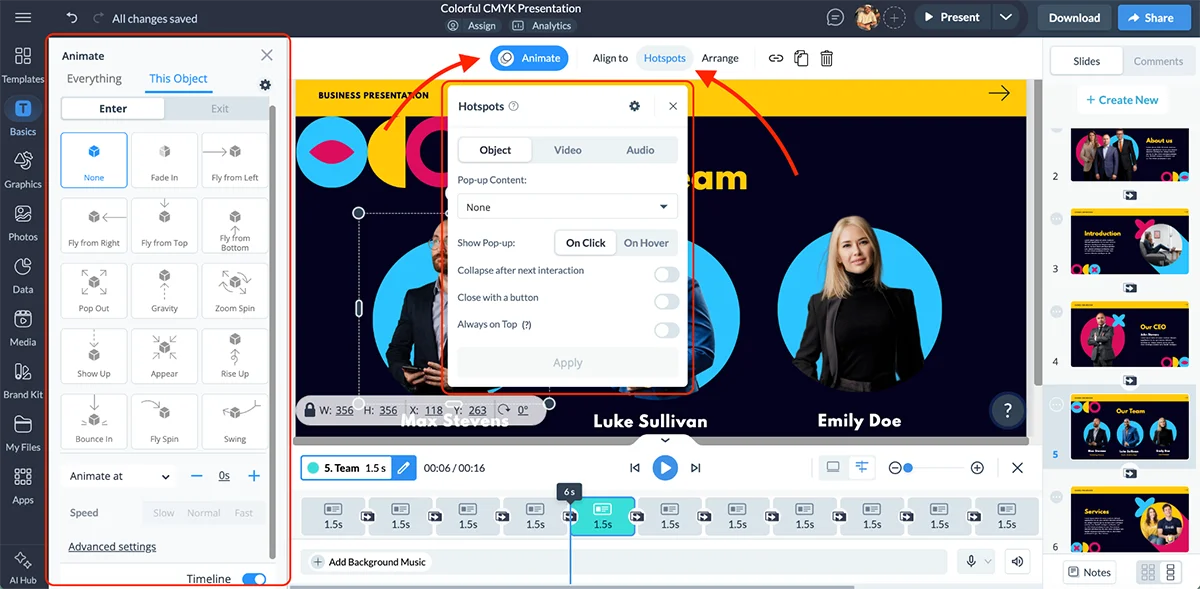
Task: Open the Templates sidebar panel
Action: [x=23, y=64]
